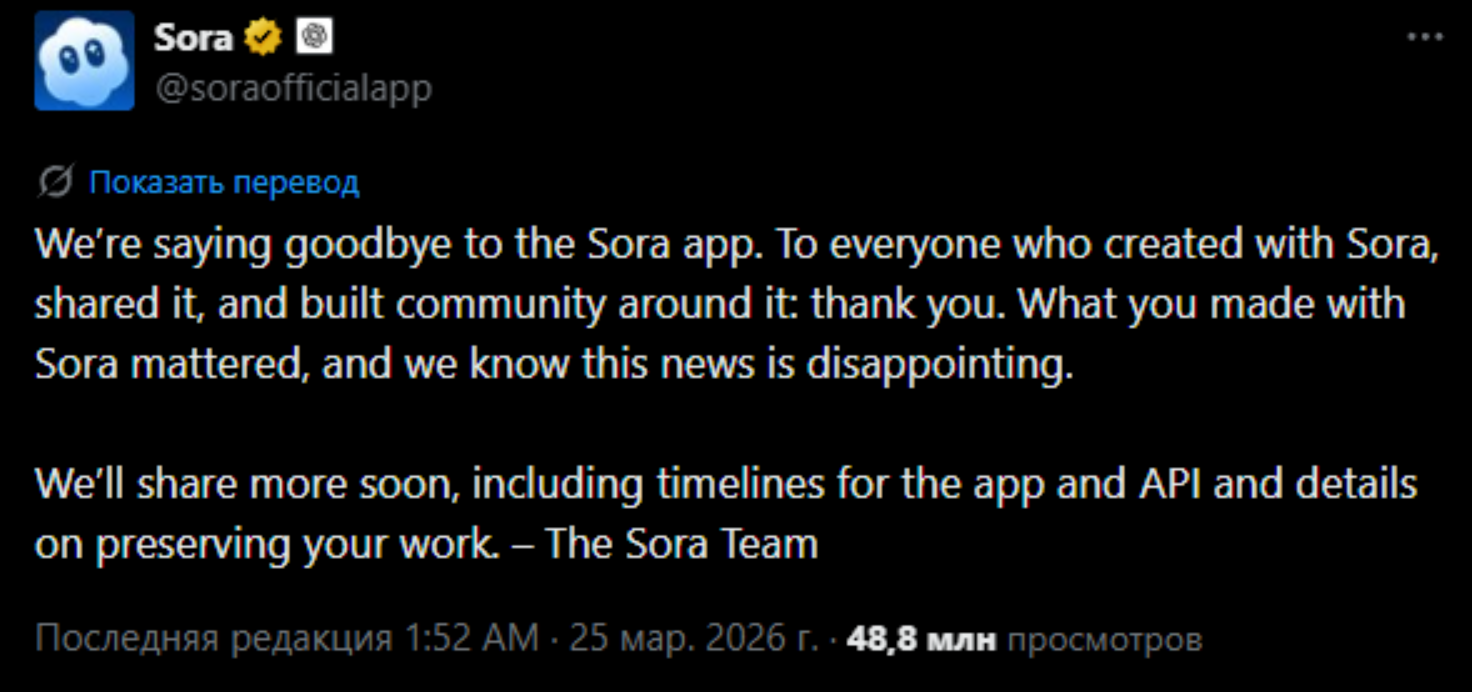Viewport: 1472px width, 692px height.
Task: Click the "Sora mattered" text line
Action: click(555, 365)
